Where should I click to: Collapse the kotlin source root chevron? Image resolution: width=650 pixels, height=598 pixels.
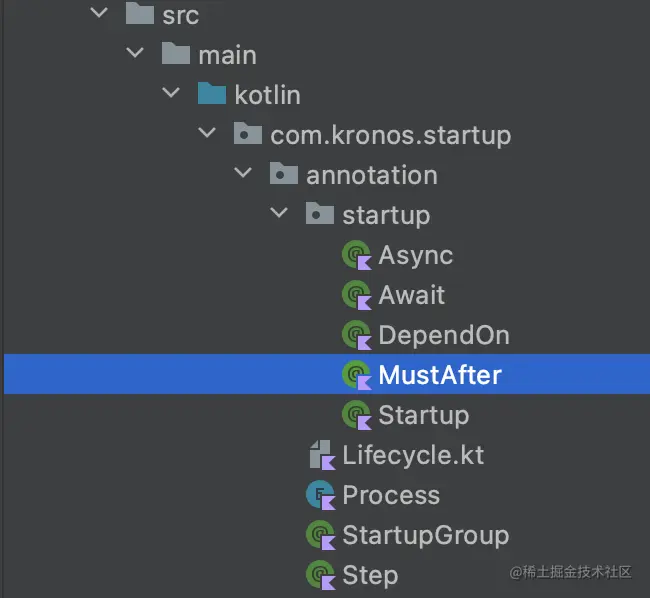tap(171, 95)
